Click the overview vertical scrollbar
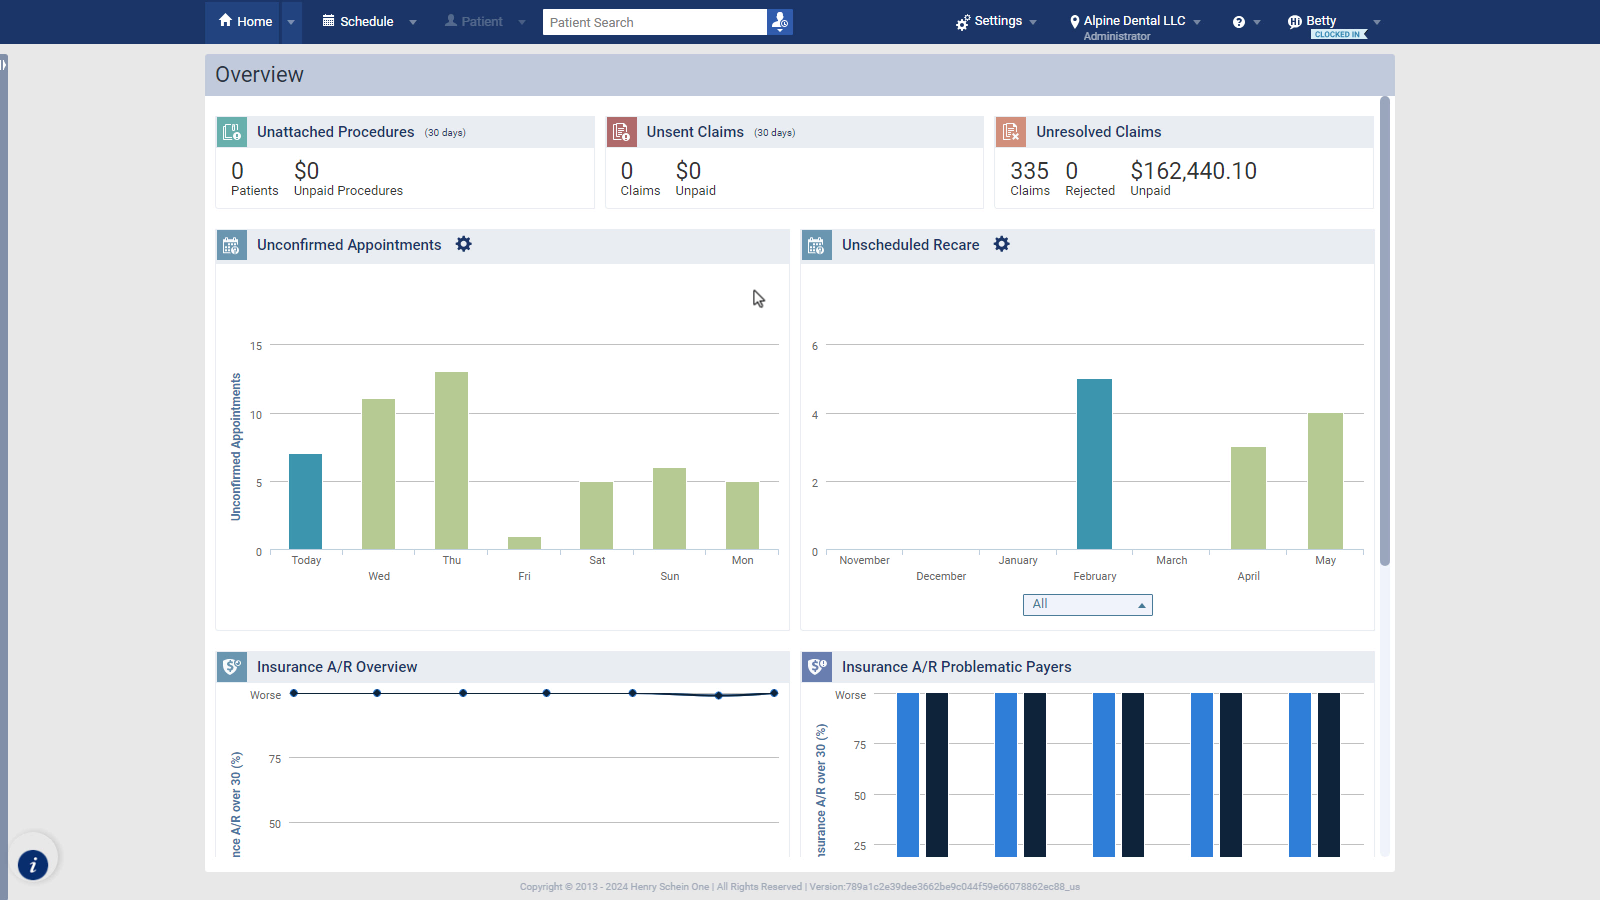Viewport: 1600px width, 900px height. tap(1385, 330)
